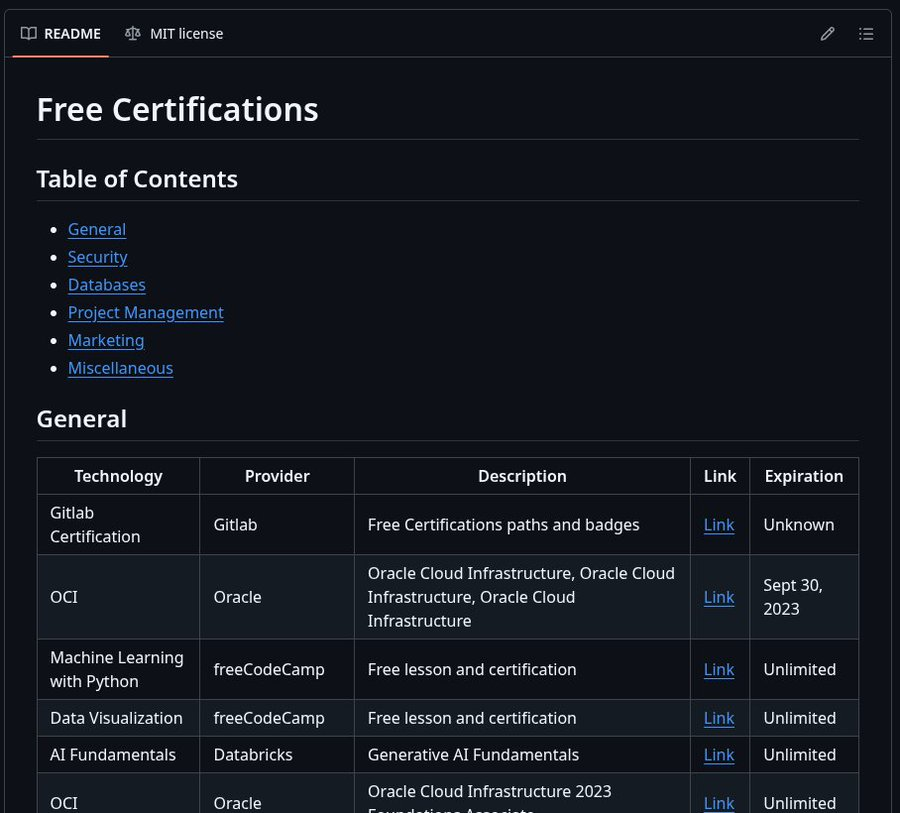The width and height of the screenshot is (900, 813).
Task: Click Link for AI Fundamentals
Action: coord(719,755)
